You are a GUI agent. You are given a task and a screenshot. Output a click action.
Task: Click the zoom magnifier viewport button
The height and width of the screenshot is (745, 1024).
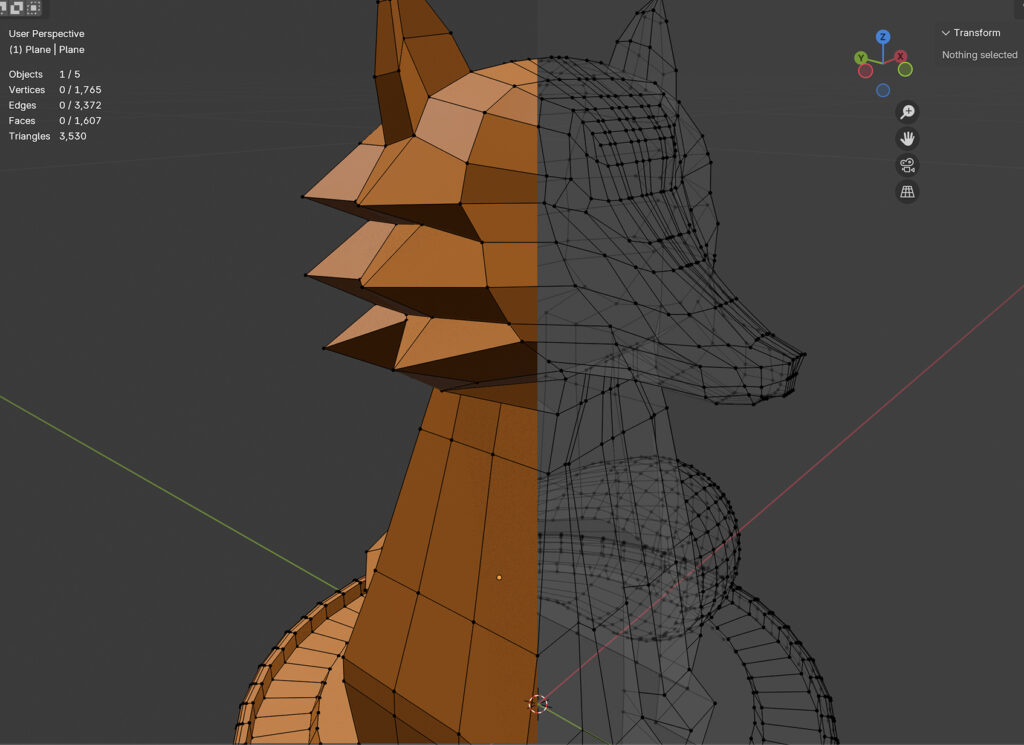pyautogui.click(x=907, y=112)
